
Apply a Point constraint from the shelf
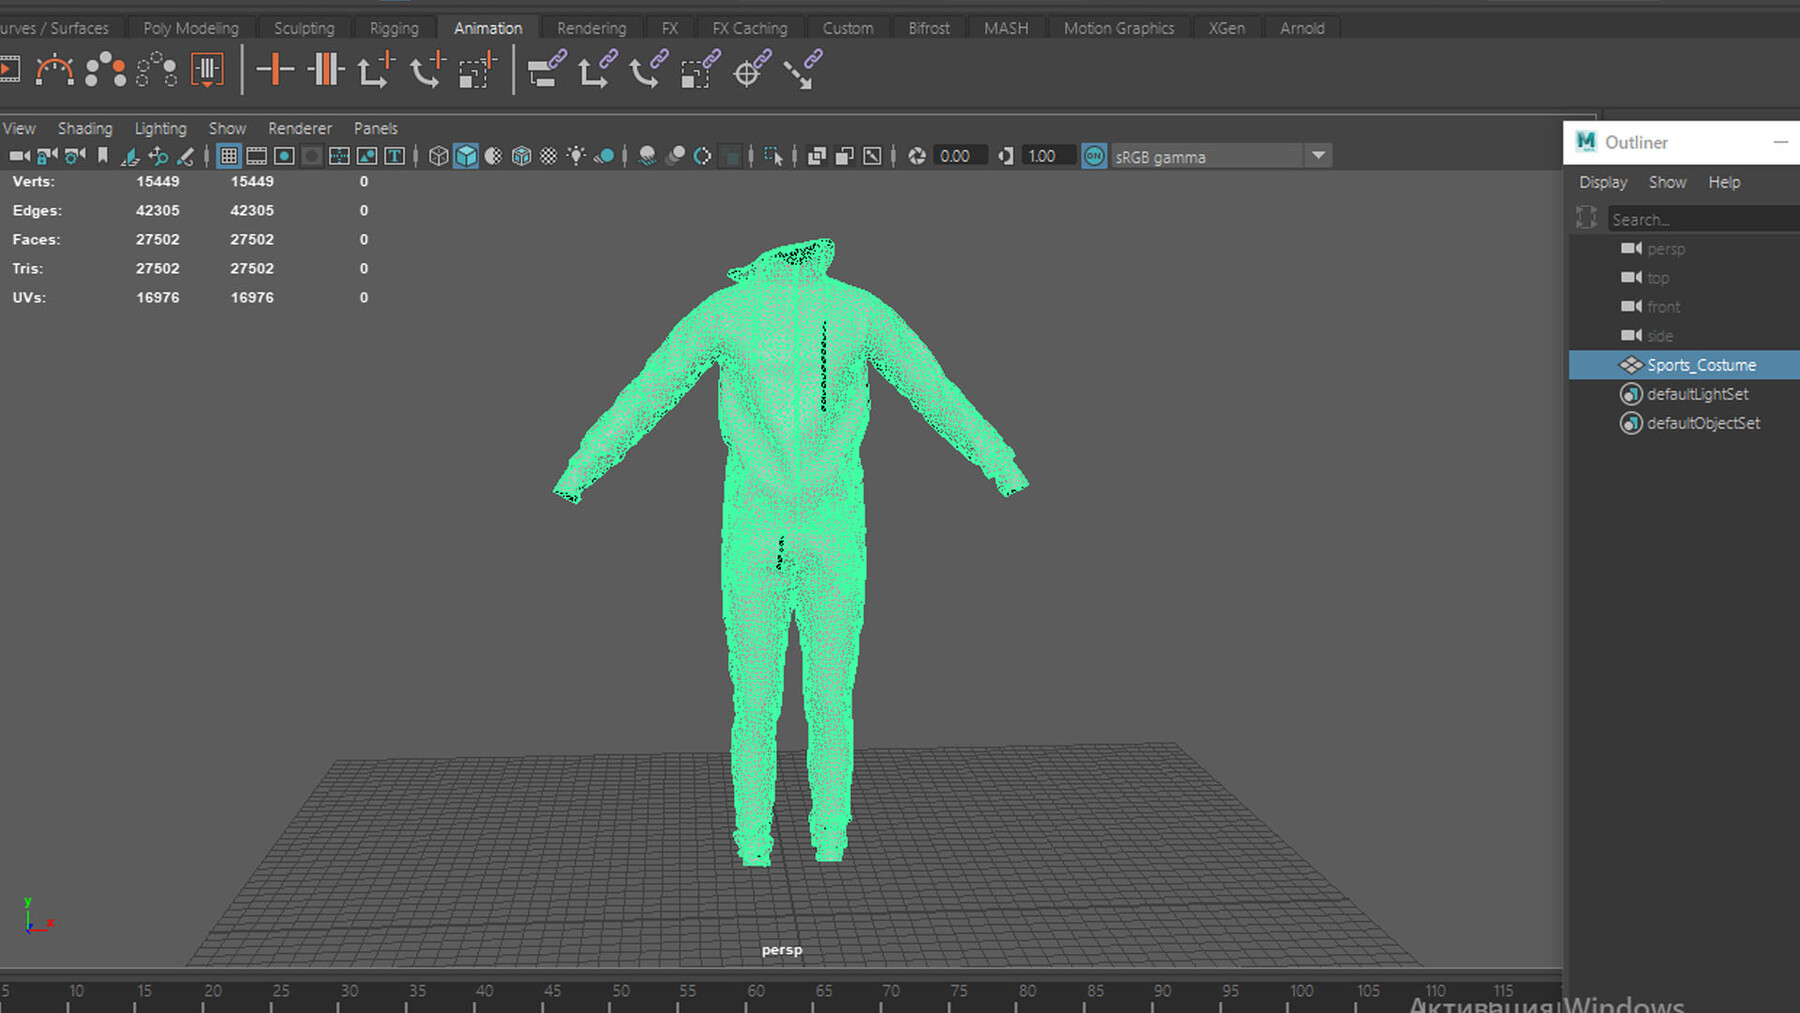click(x=597, y=70)
